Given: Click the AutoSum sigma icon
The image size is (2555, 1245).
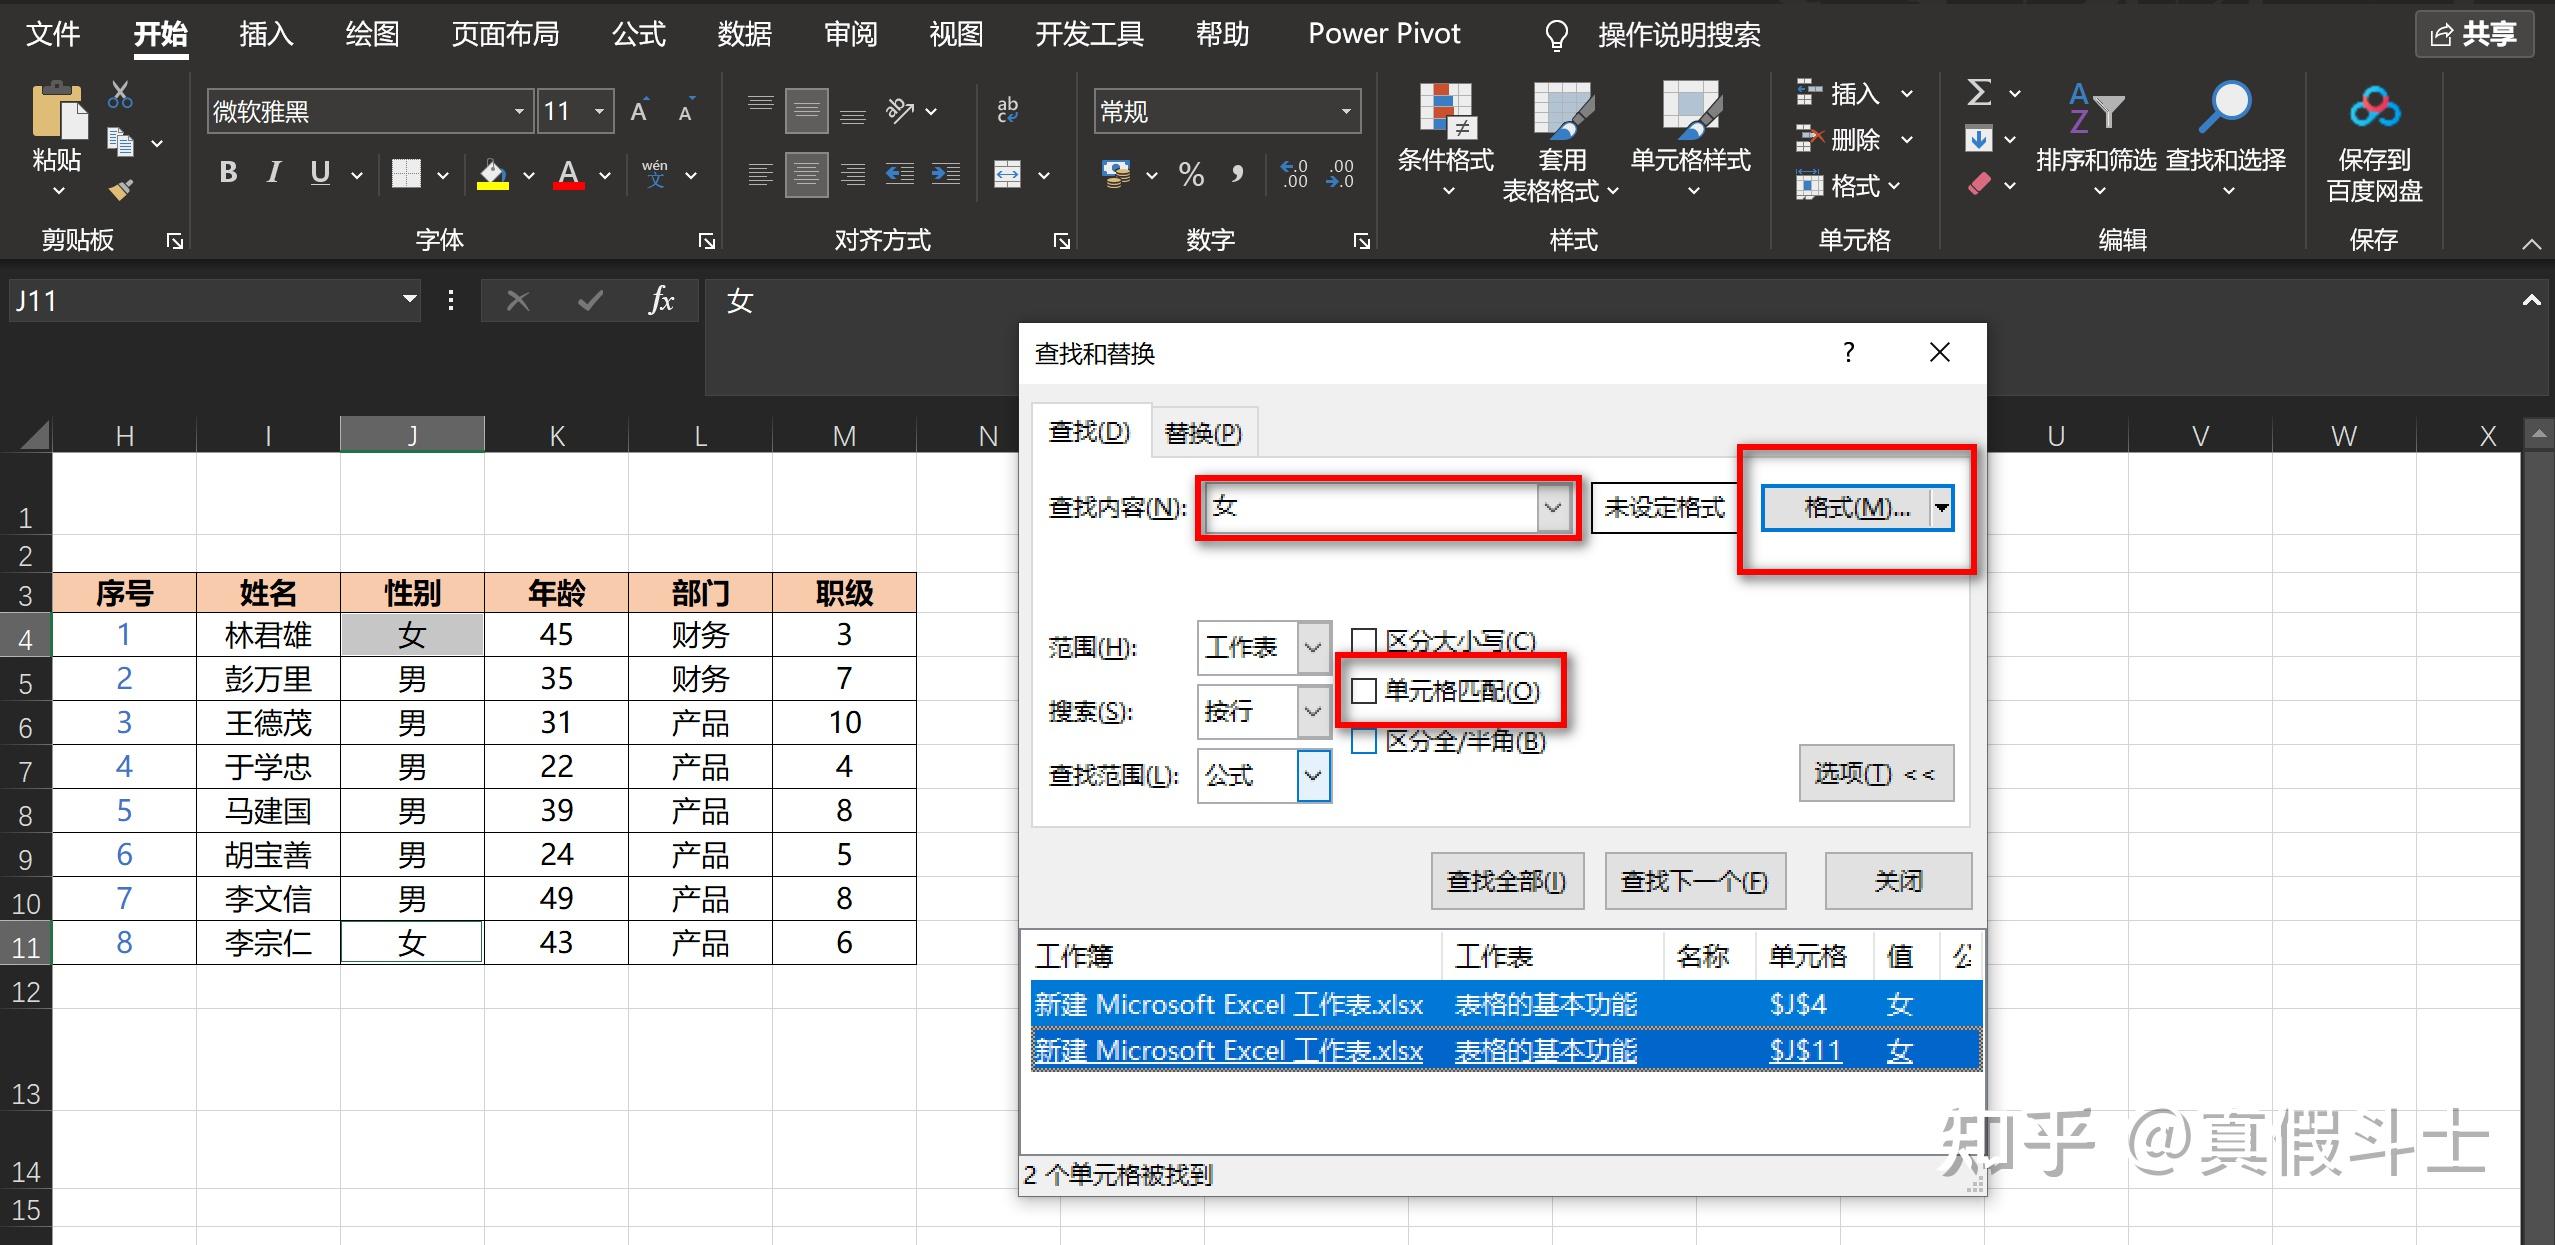Looking at the screenshot, I should [x=1978, y=93].
